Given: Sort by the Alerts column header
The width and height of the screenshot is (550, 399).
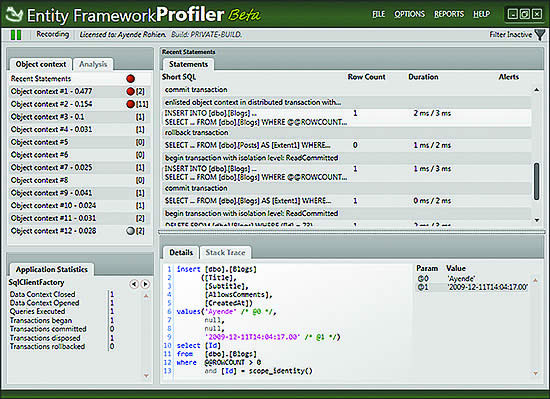Looking at the screenshot, I should coord(509,77).
